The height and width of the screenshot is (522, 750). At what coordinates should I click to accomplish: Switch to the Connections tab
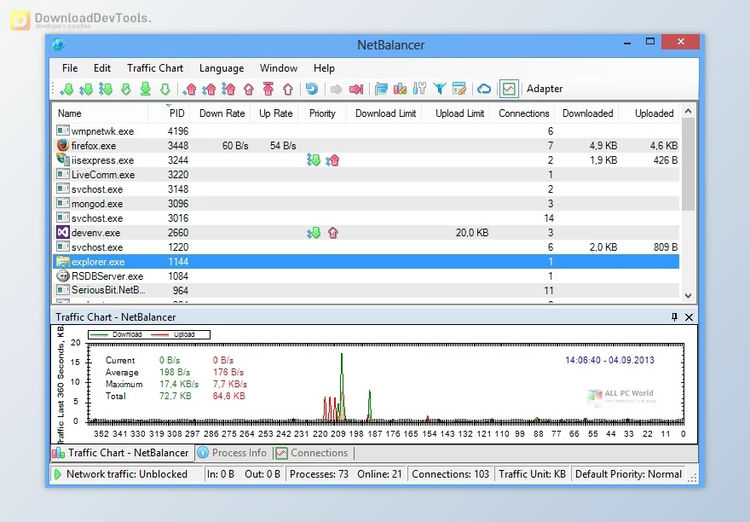point(313,453)
